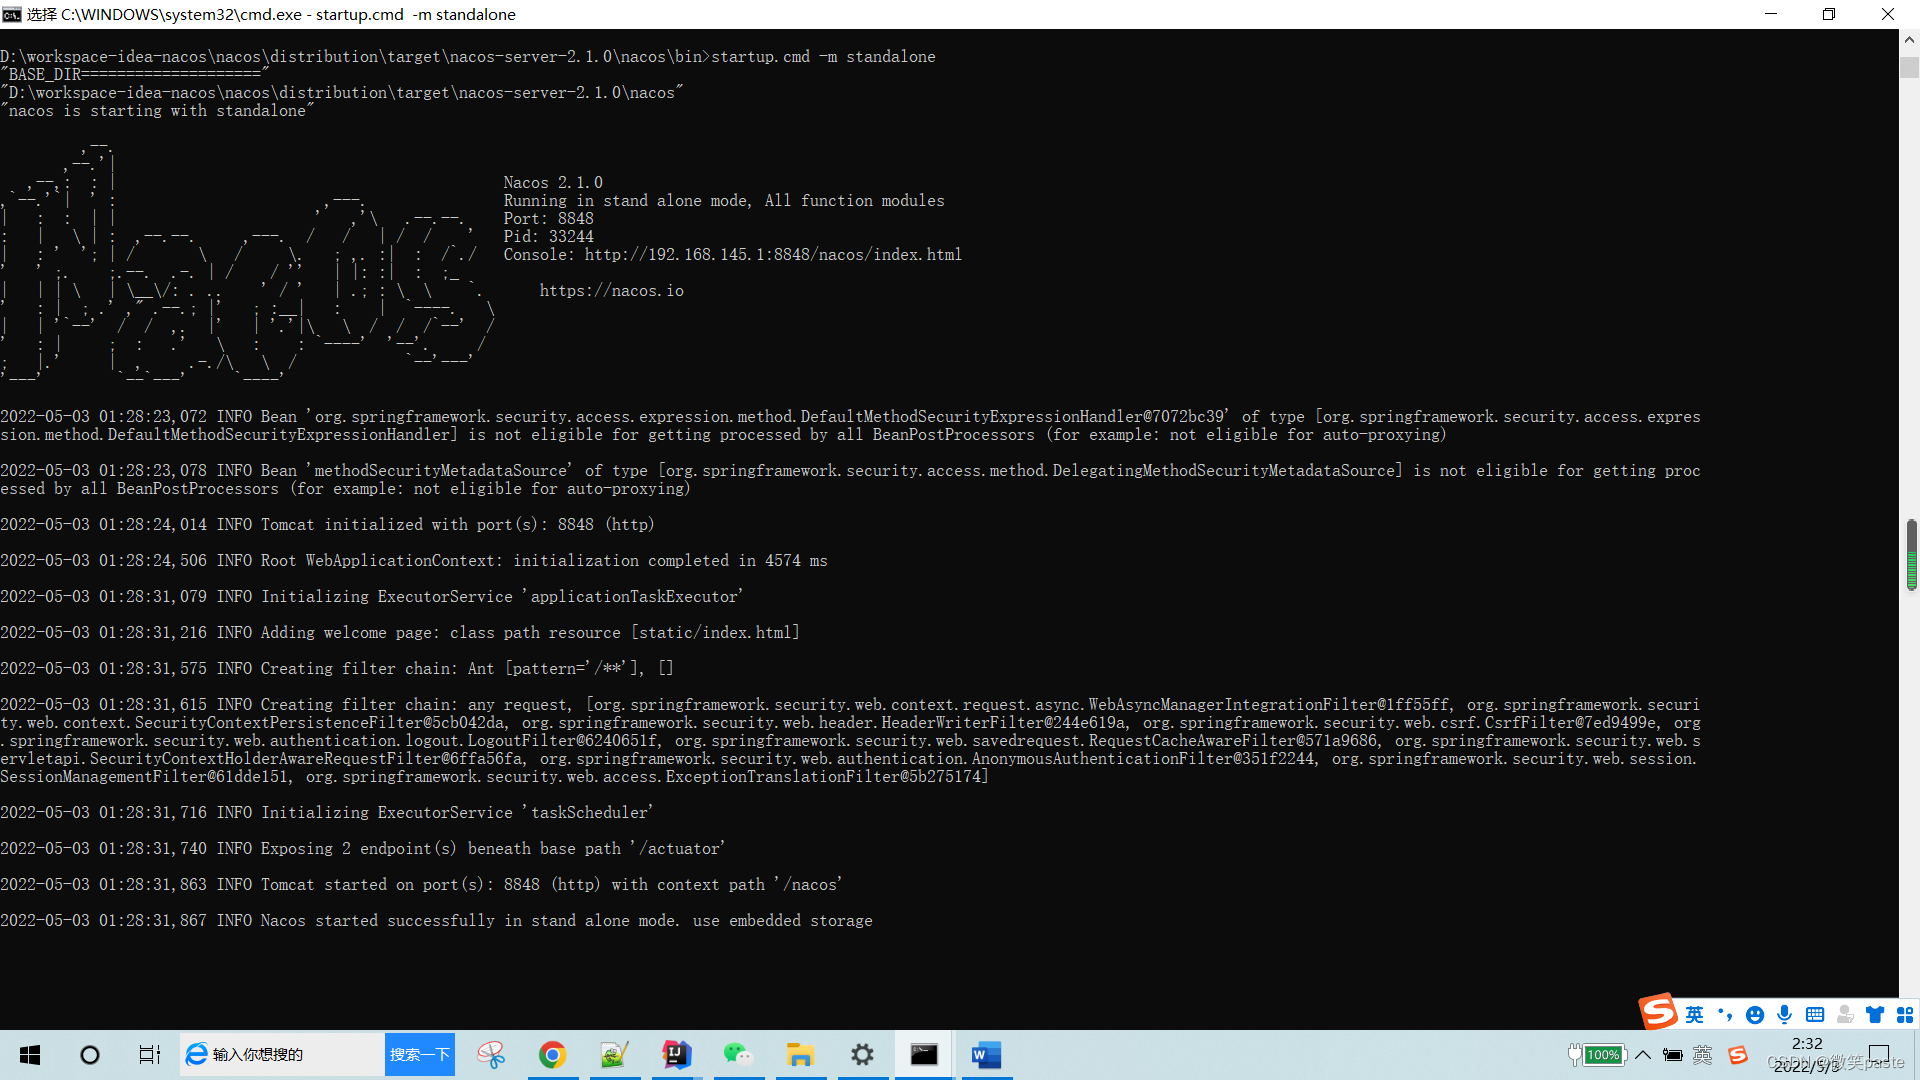Open the Snipping Tool taskbar icon
1920x1080 pixels.
(x=491, y=1055)
